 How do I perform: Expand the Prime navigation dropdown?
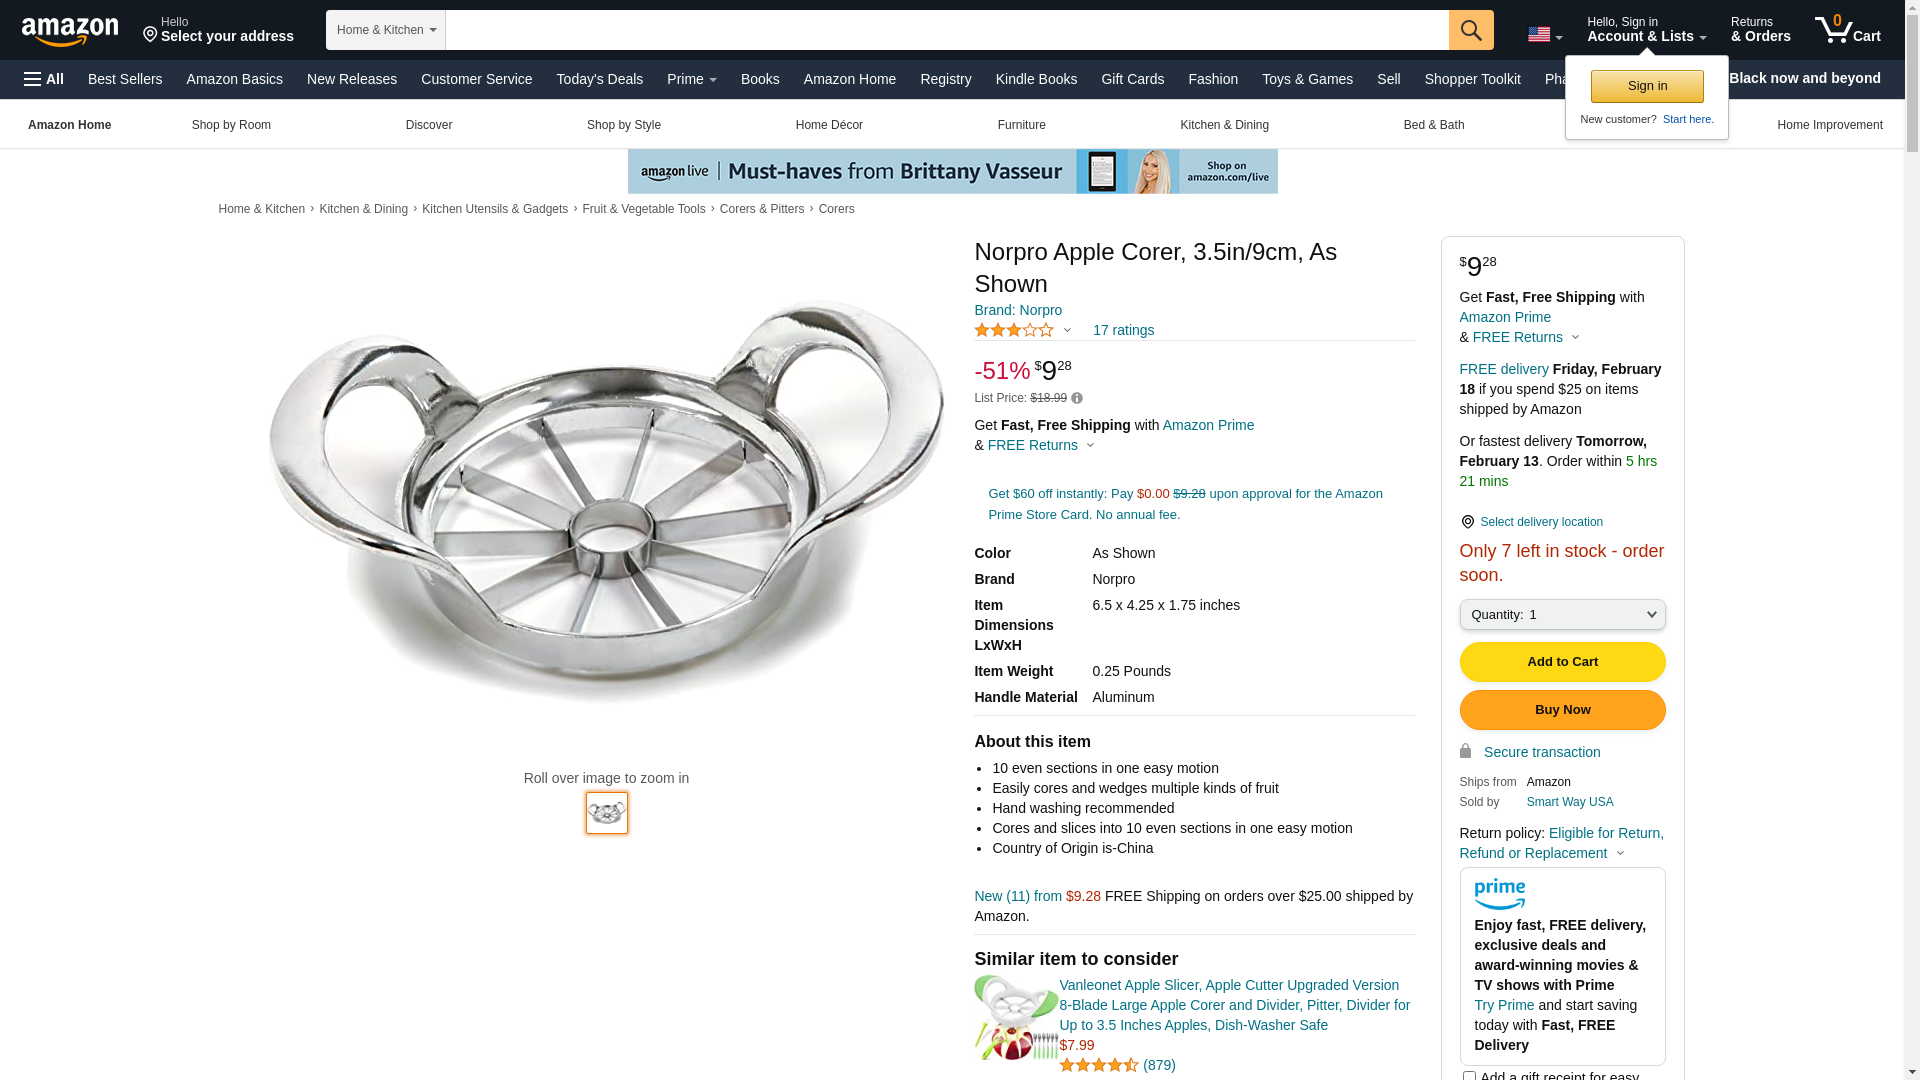pyautogui.click(x=691, y=79)
